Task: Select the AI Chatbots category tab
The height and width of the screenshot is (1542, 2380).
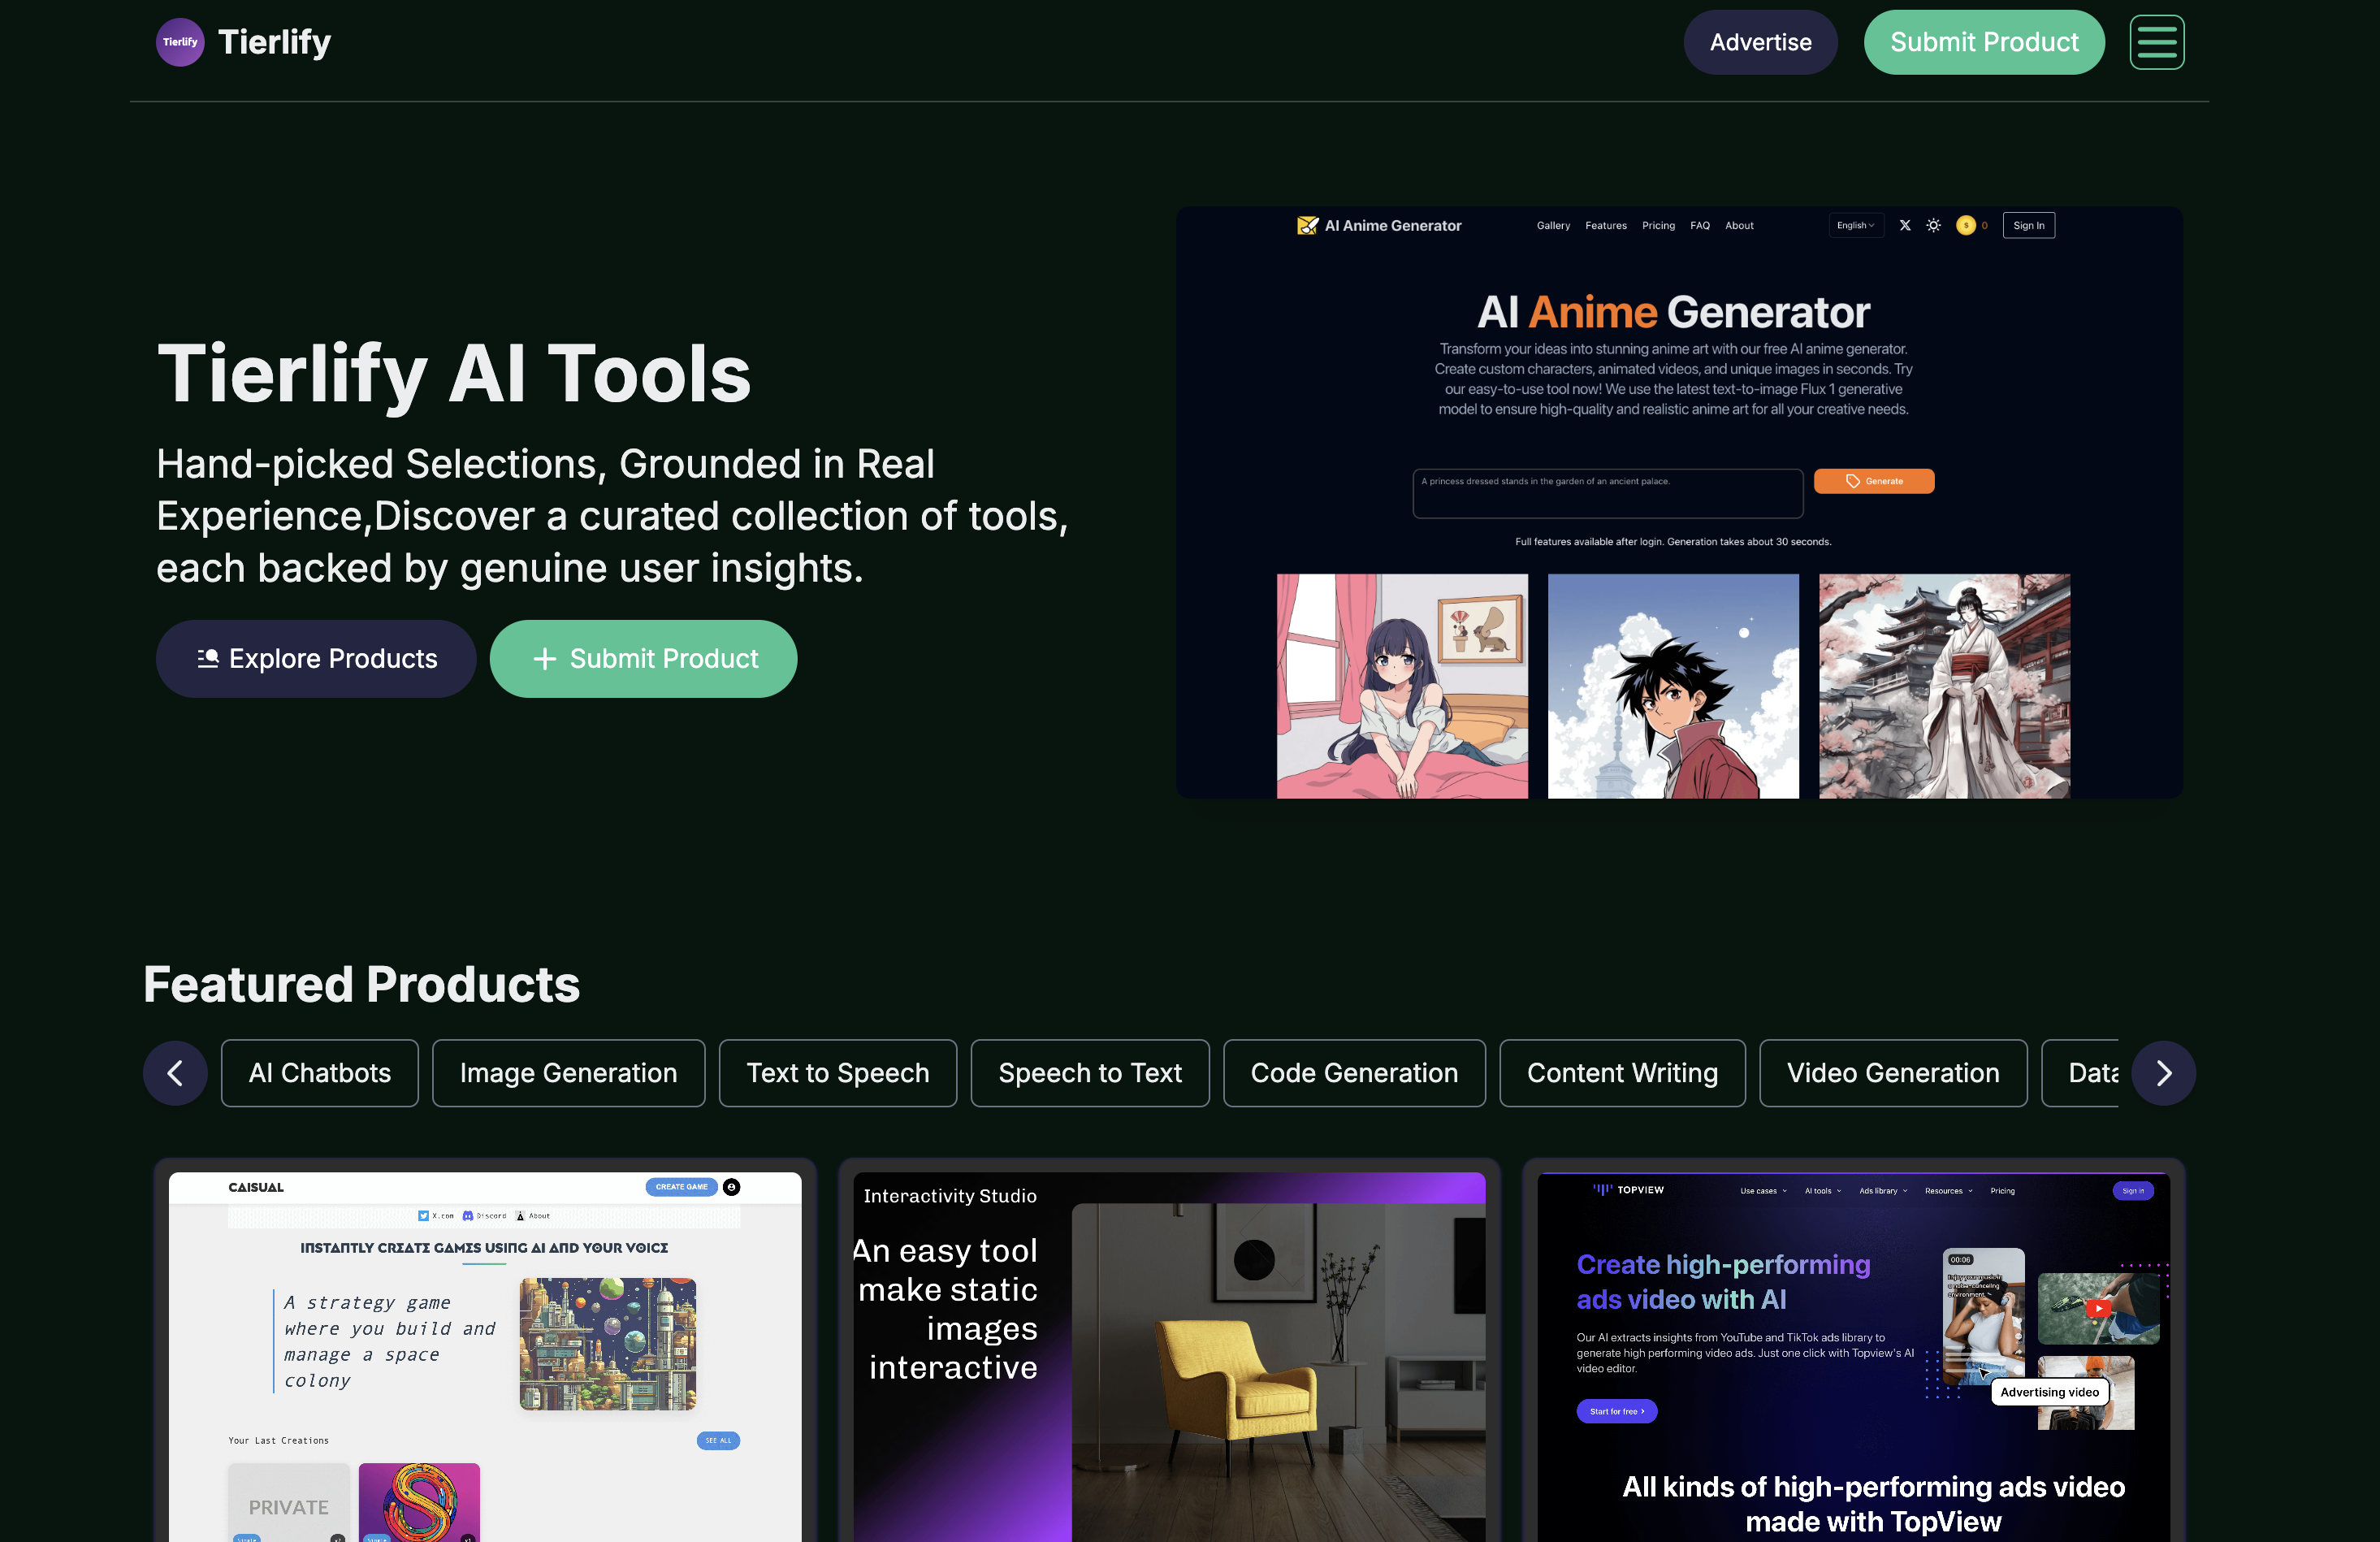Action: (x=319, y=1073)
